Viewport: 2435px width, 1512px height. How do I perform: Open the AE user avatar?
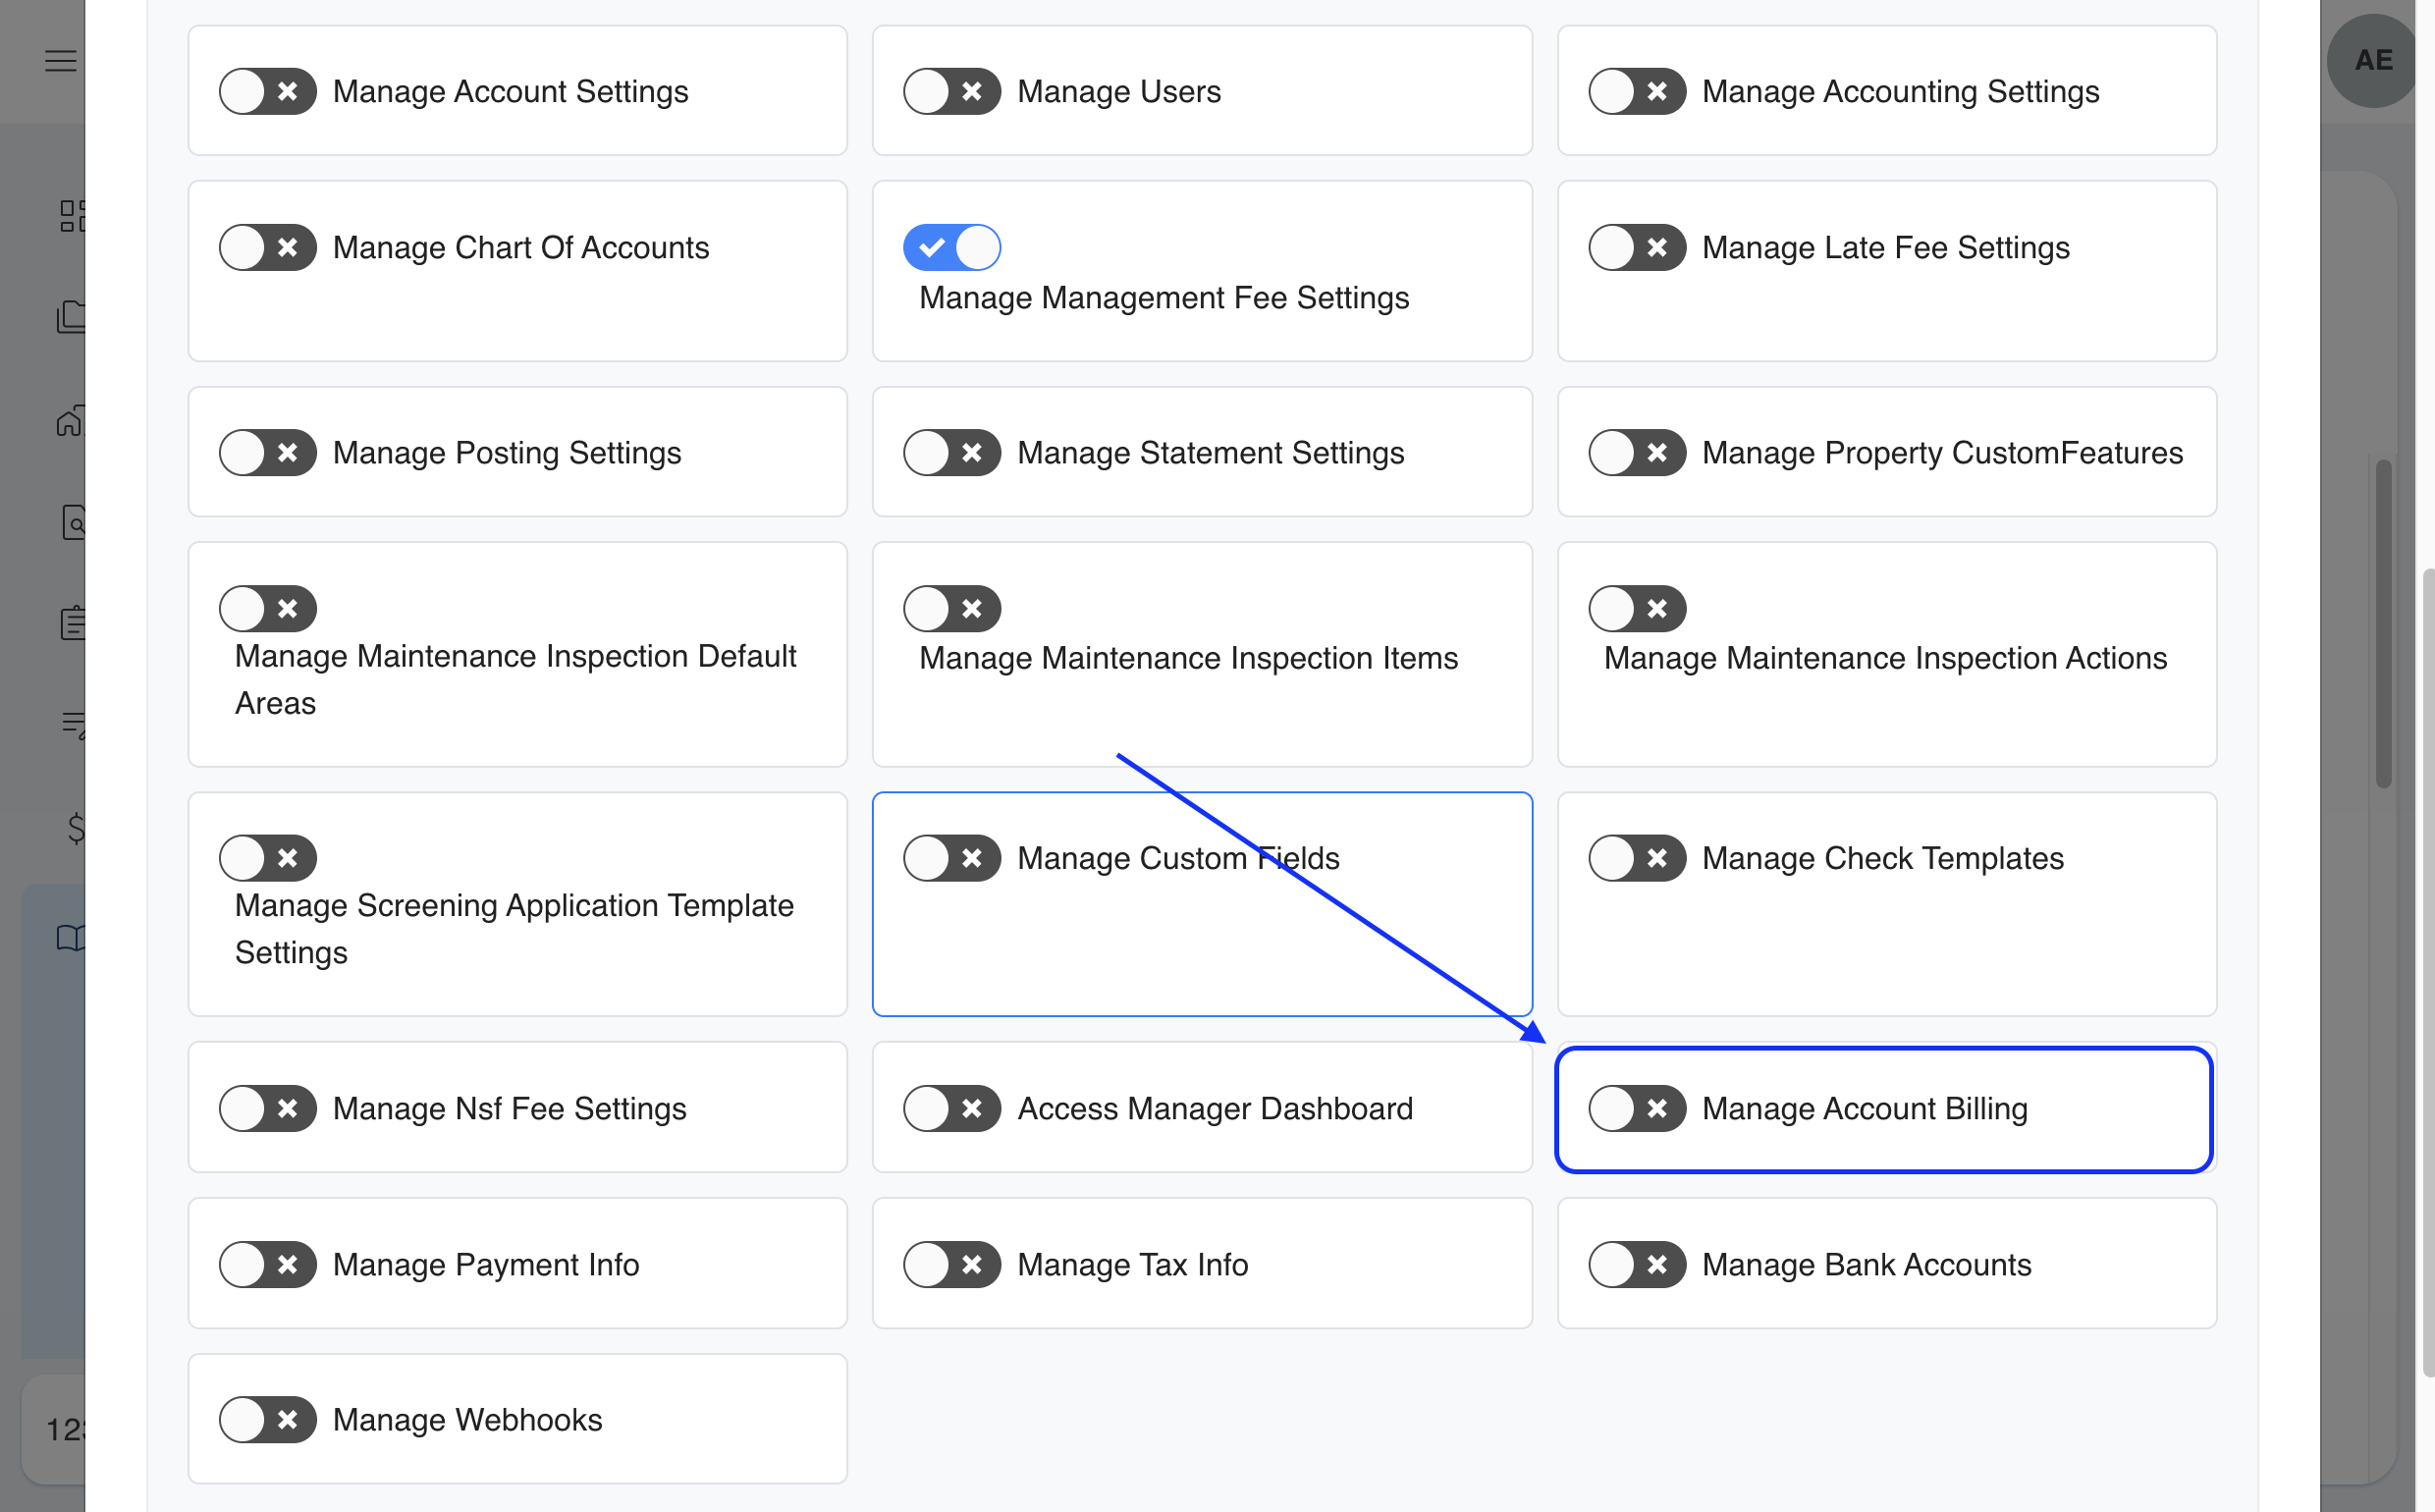(2372, 61)
